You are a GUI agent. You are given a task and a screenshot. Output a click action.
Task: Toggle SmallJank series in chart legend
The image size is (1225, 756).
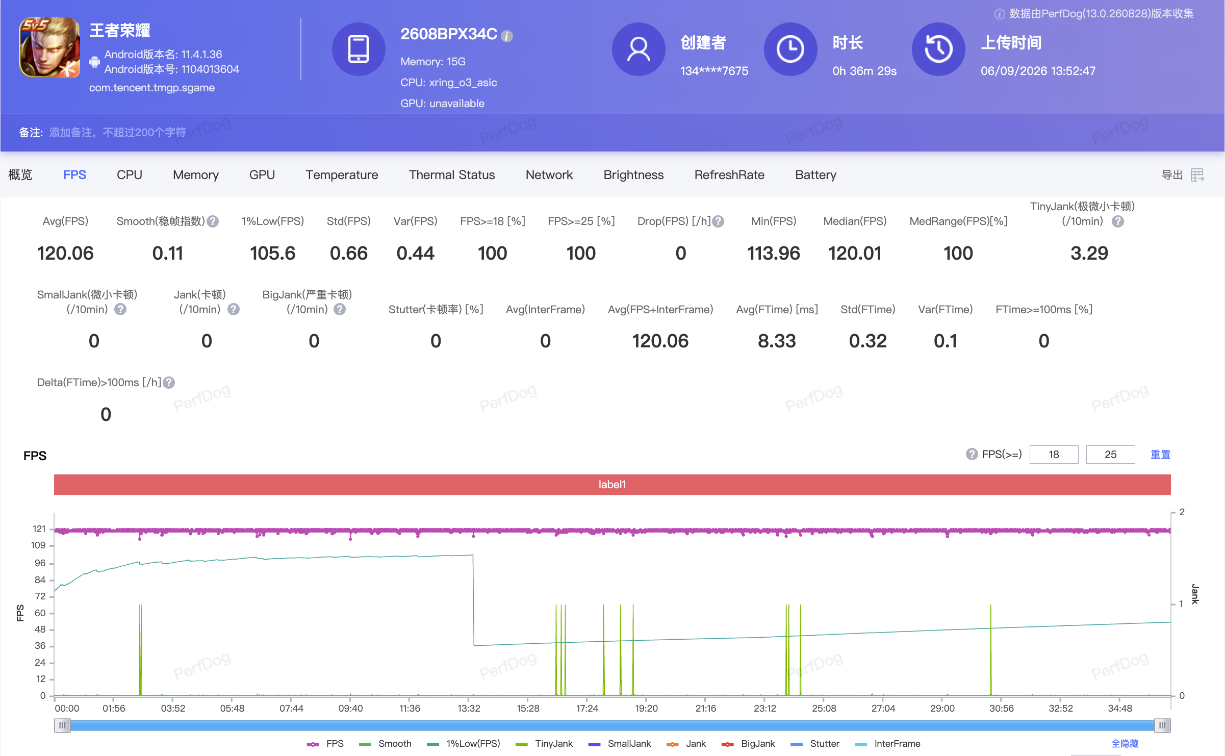(x=620, y=744)
